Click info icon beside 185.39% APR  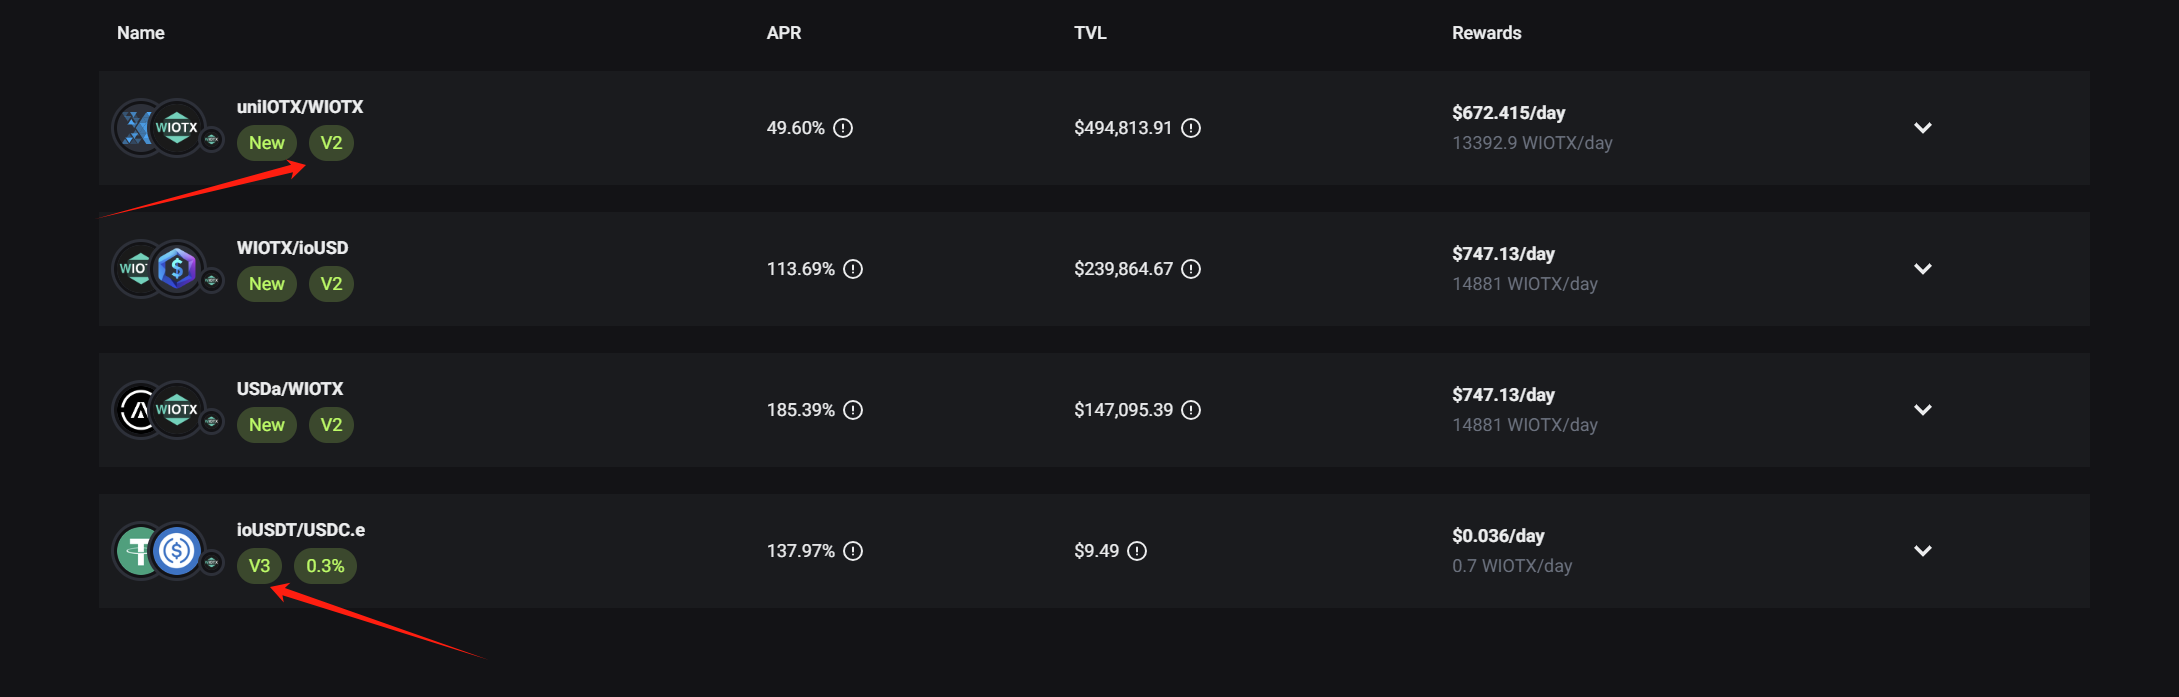(x=853, y=410)
